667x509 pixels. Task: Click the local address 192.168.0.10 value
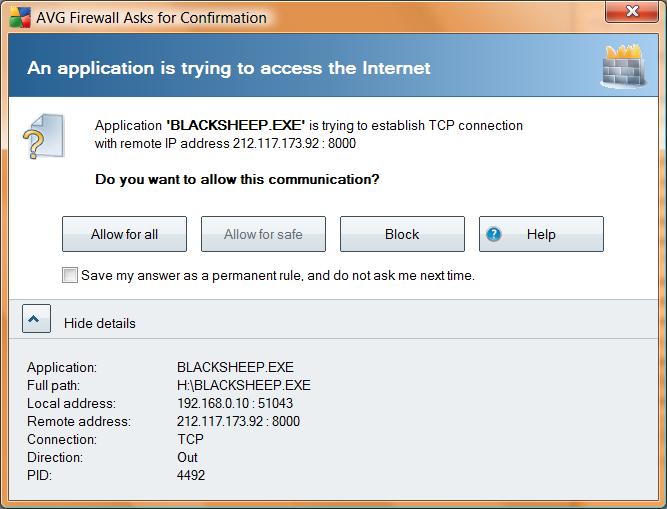[x=235, y=403]
